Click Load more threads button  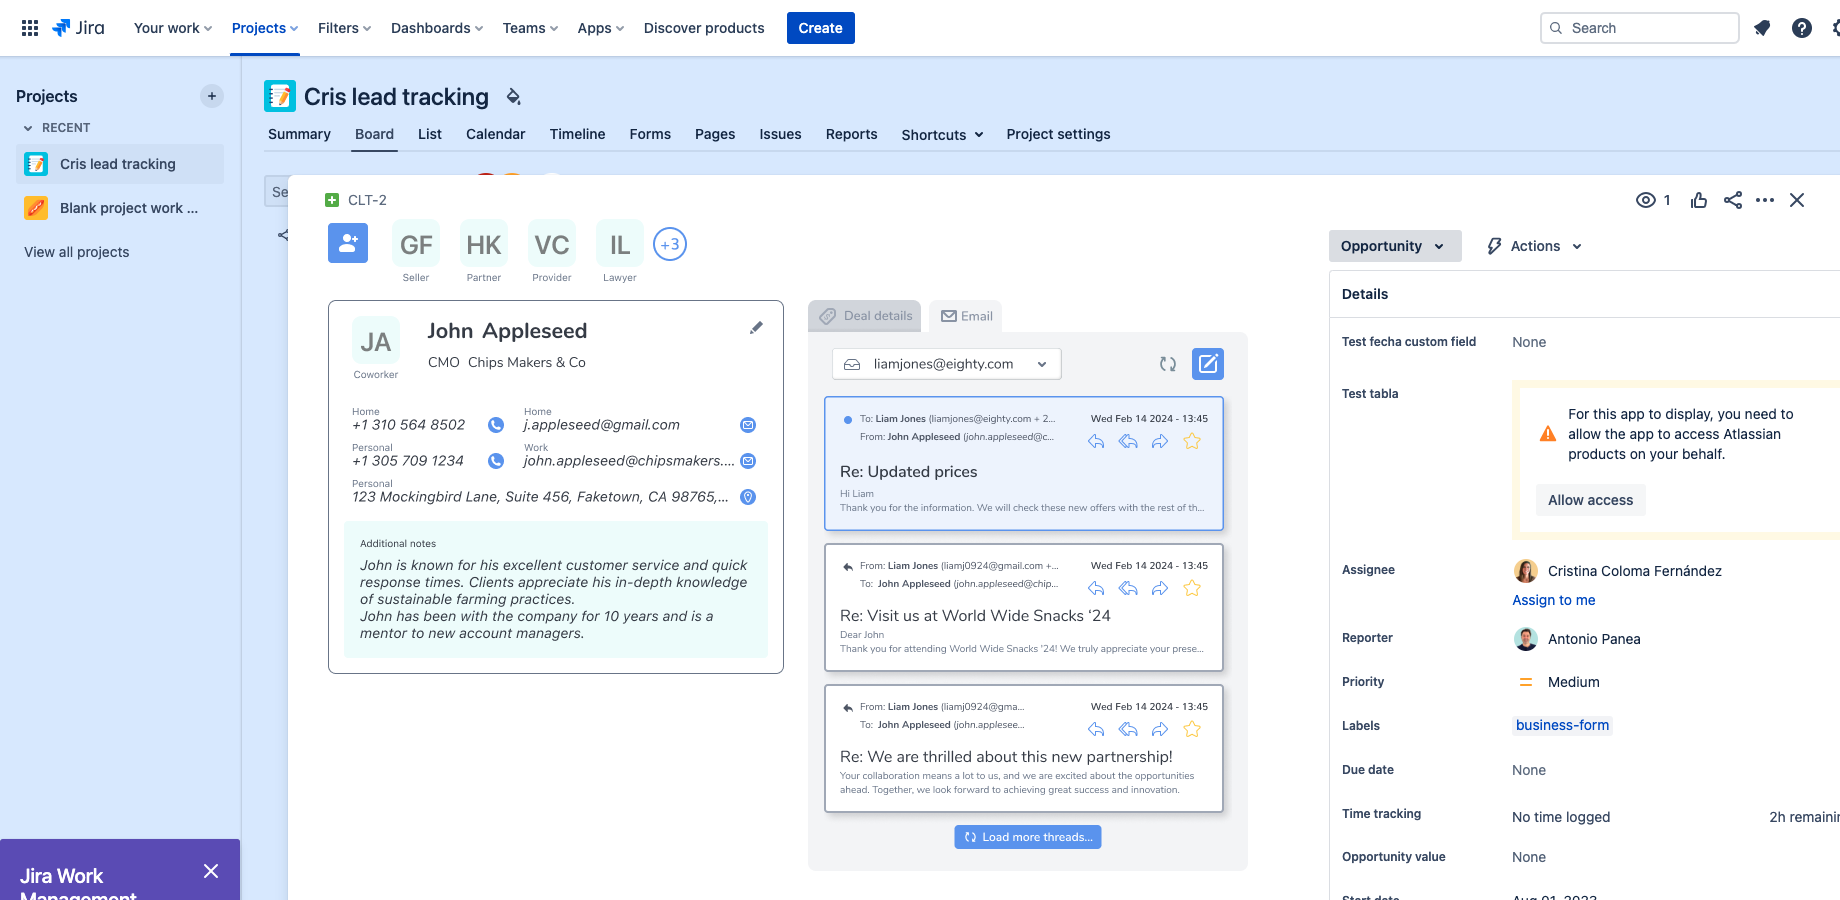click(x=1028, y=837)
